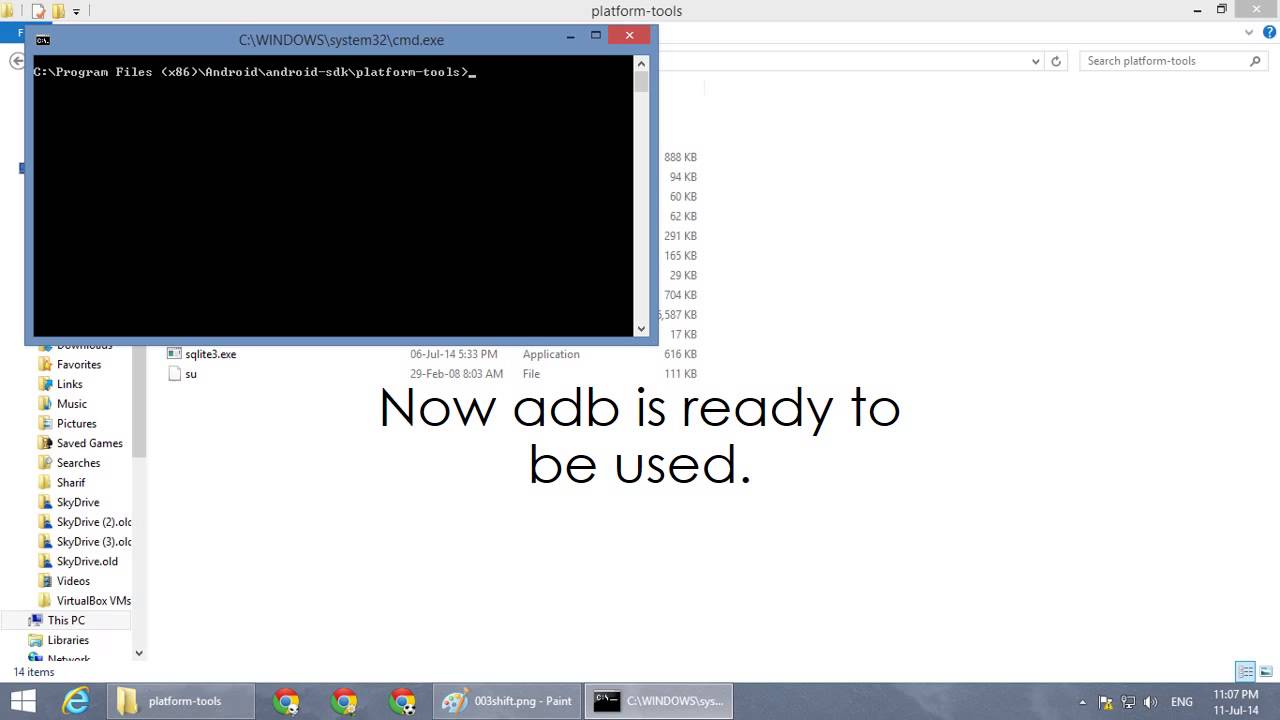Open second Chrome taskbar icon

point(344,701)
